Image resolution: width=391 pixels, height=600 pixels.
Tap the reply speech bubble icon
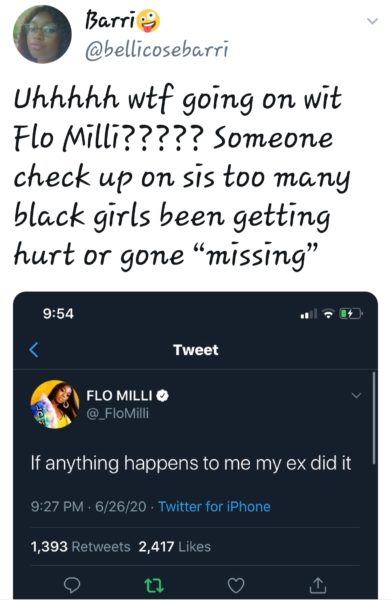click(72, 584)
